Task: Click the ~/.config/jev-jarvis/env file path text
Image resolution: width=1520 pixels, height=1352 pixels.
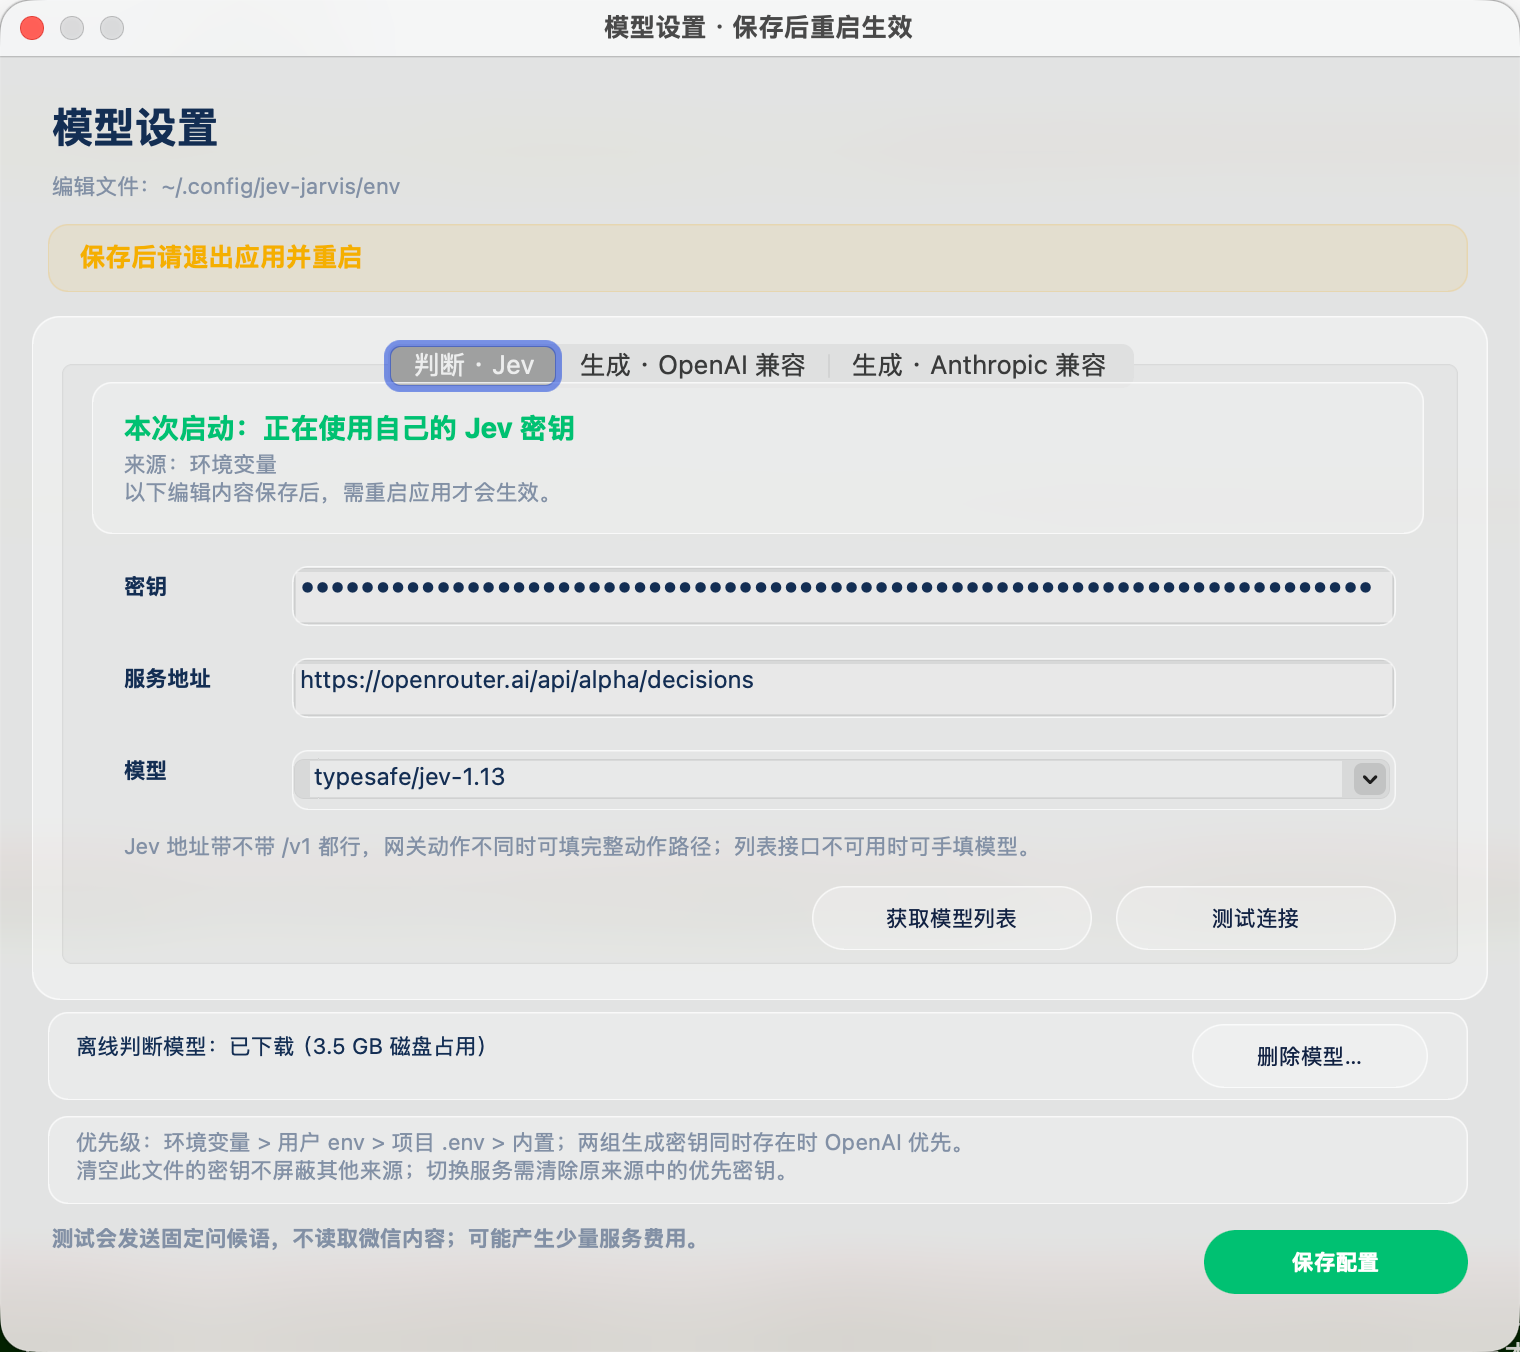Action: tap(281, 187)
